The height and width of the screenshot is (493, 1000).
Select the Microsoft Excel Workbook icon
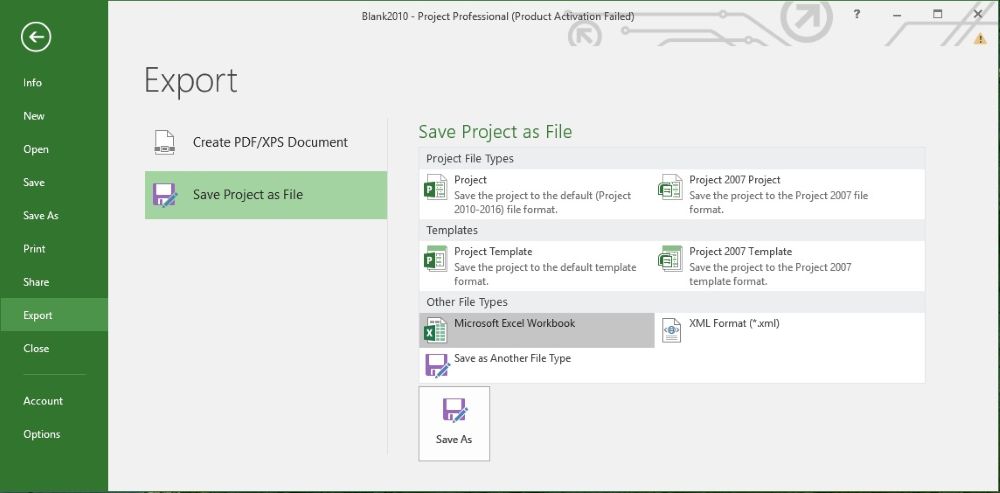[436, 331]
